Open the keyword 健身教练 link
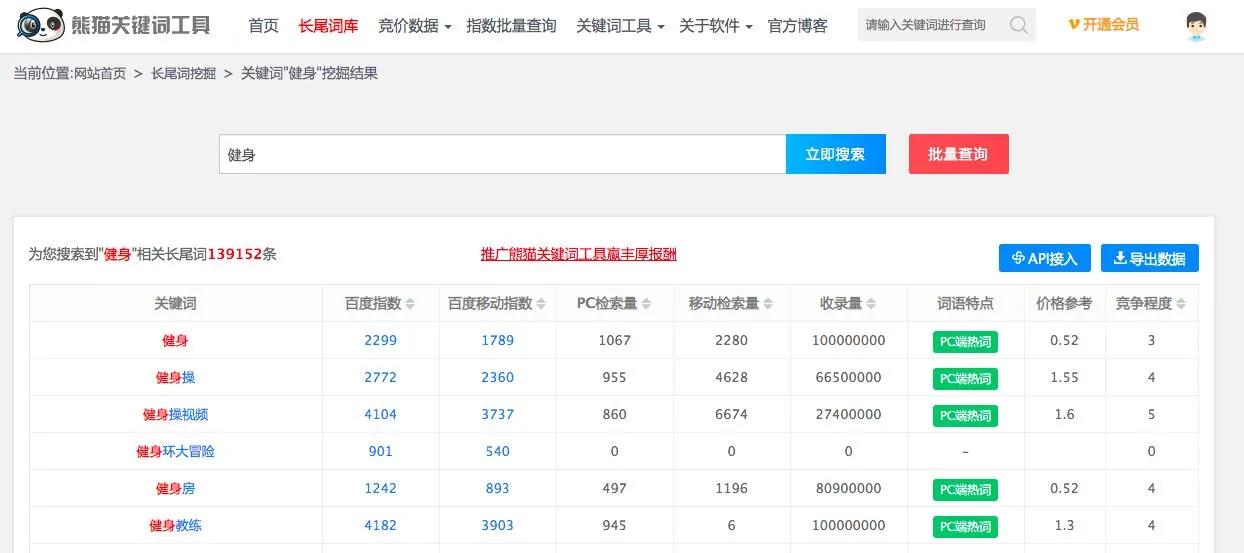The height and width of the screenshot is (553, 1244). (x=175, y=525)
